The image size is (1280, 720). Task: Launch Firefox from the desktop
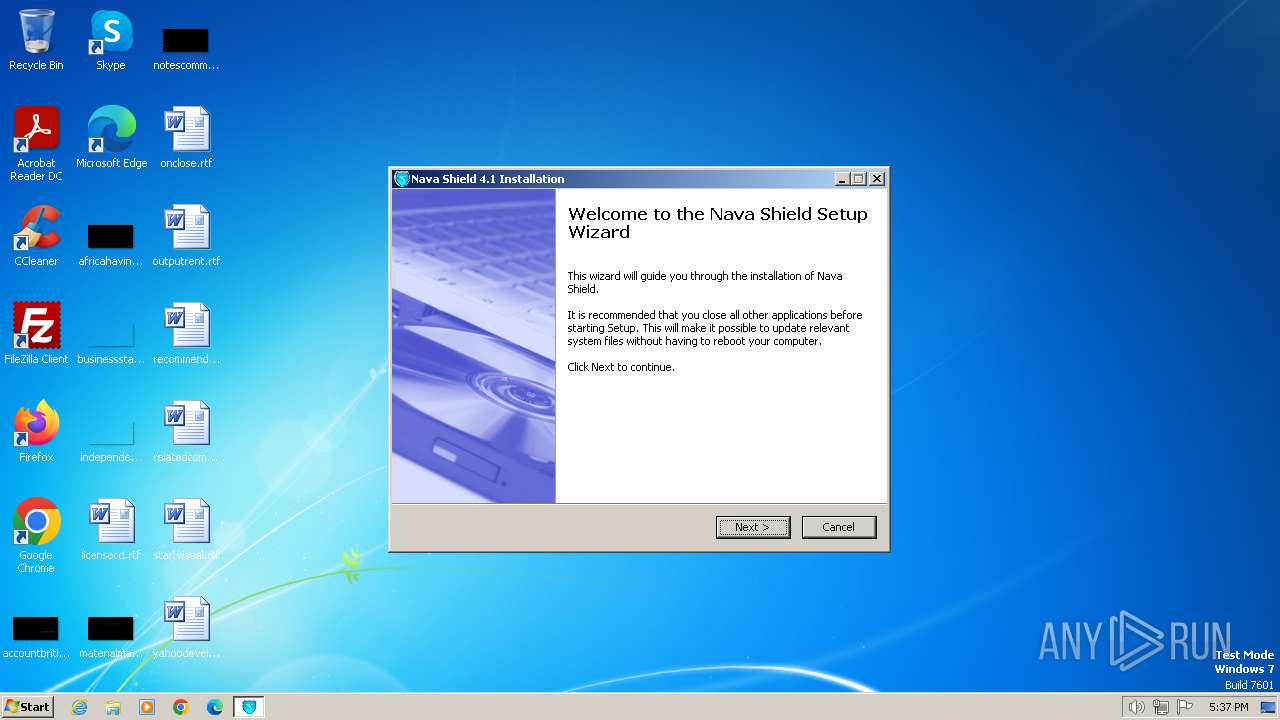pos(36,431)
